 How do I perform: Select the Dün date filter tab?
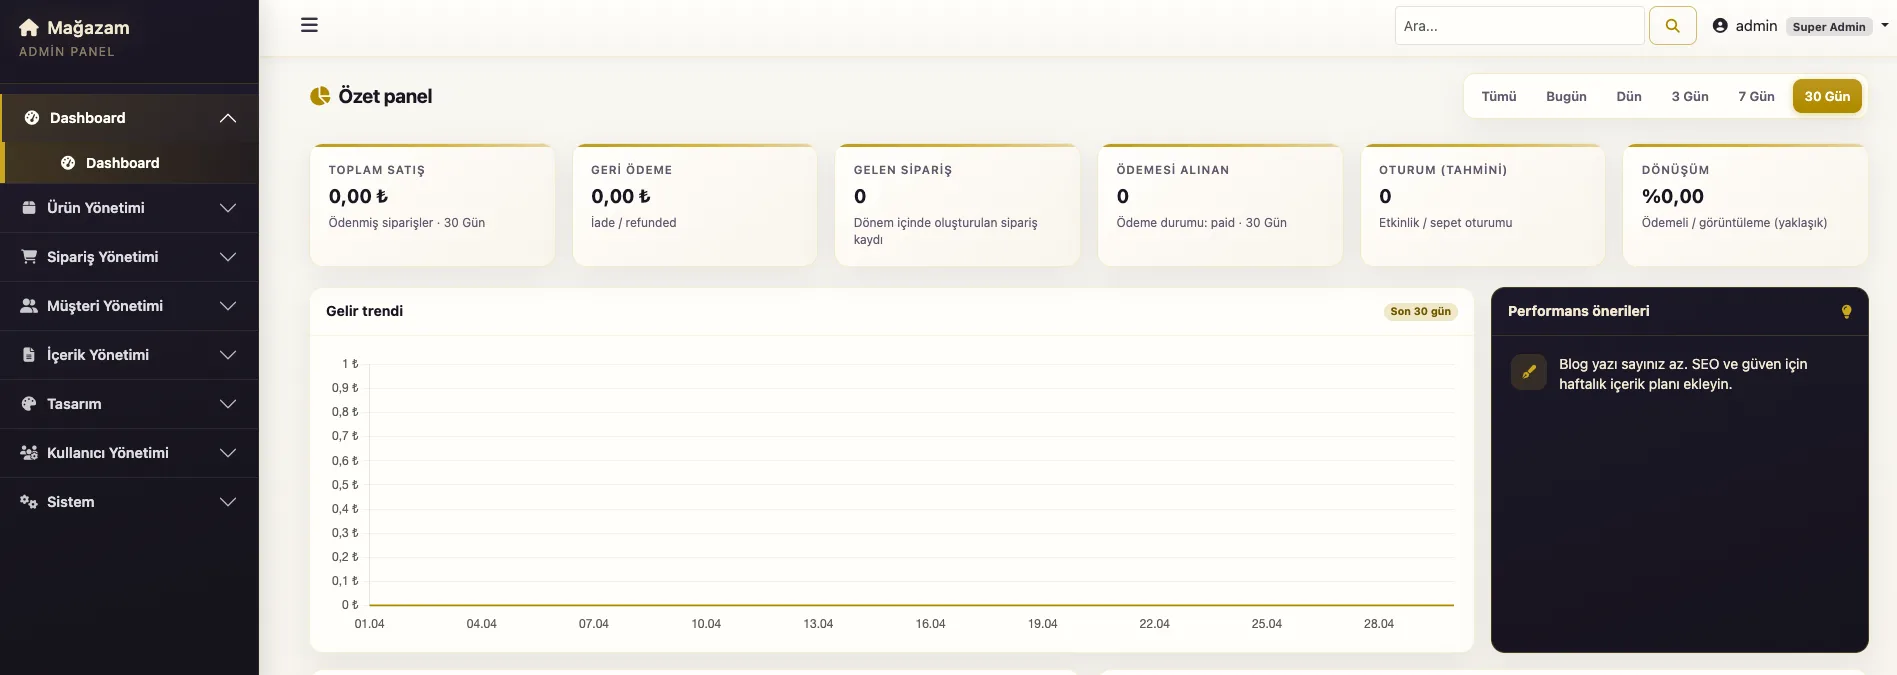point(1629,97)
